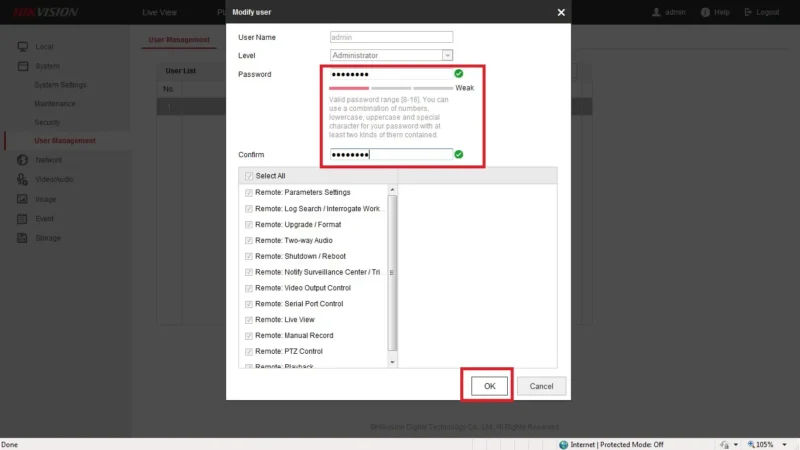Click the Hikvision logo
800x450 pixels.
tap(45, 12)
